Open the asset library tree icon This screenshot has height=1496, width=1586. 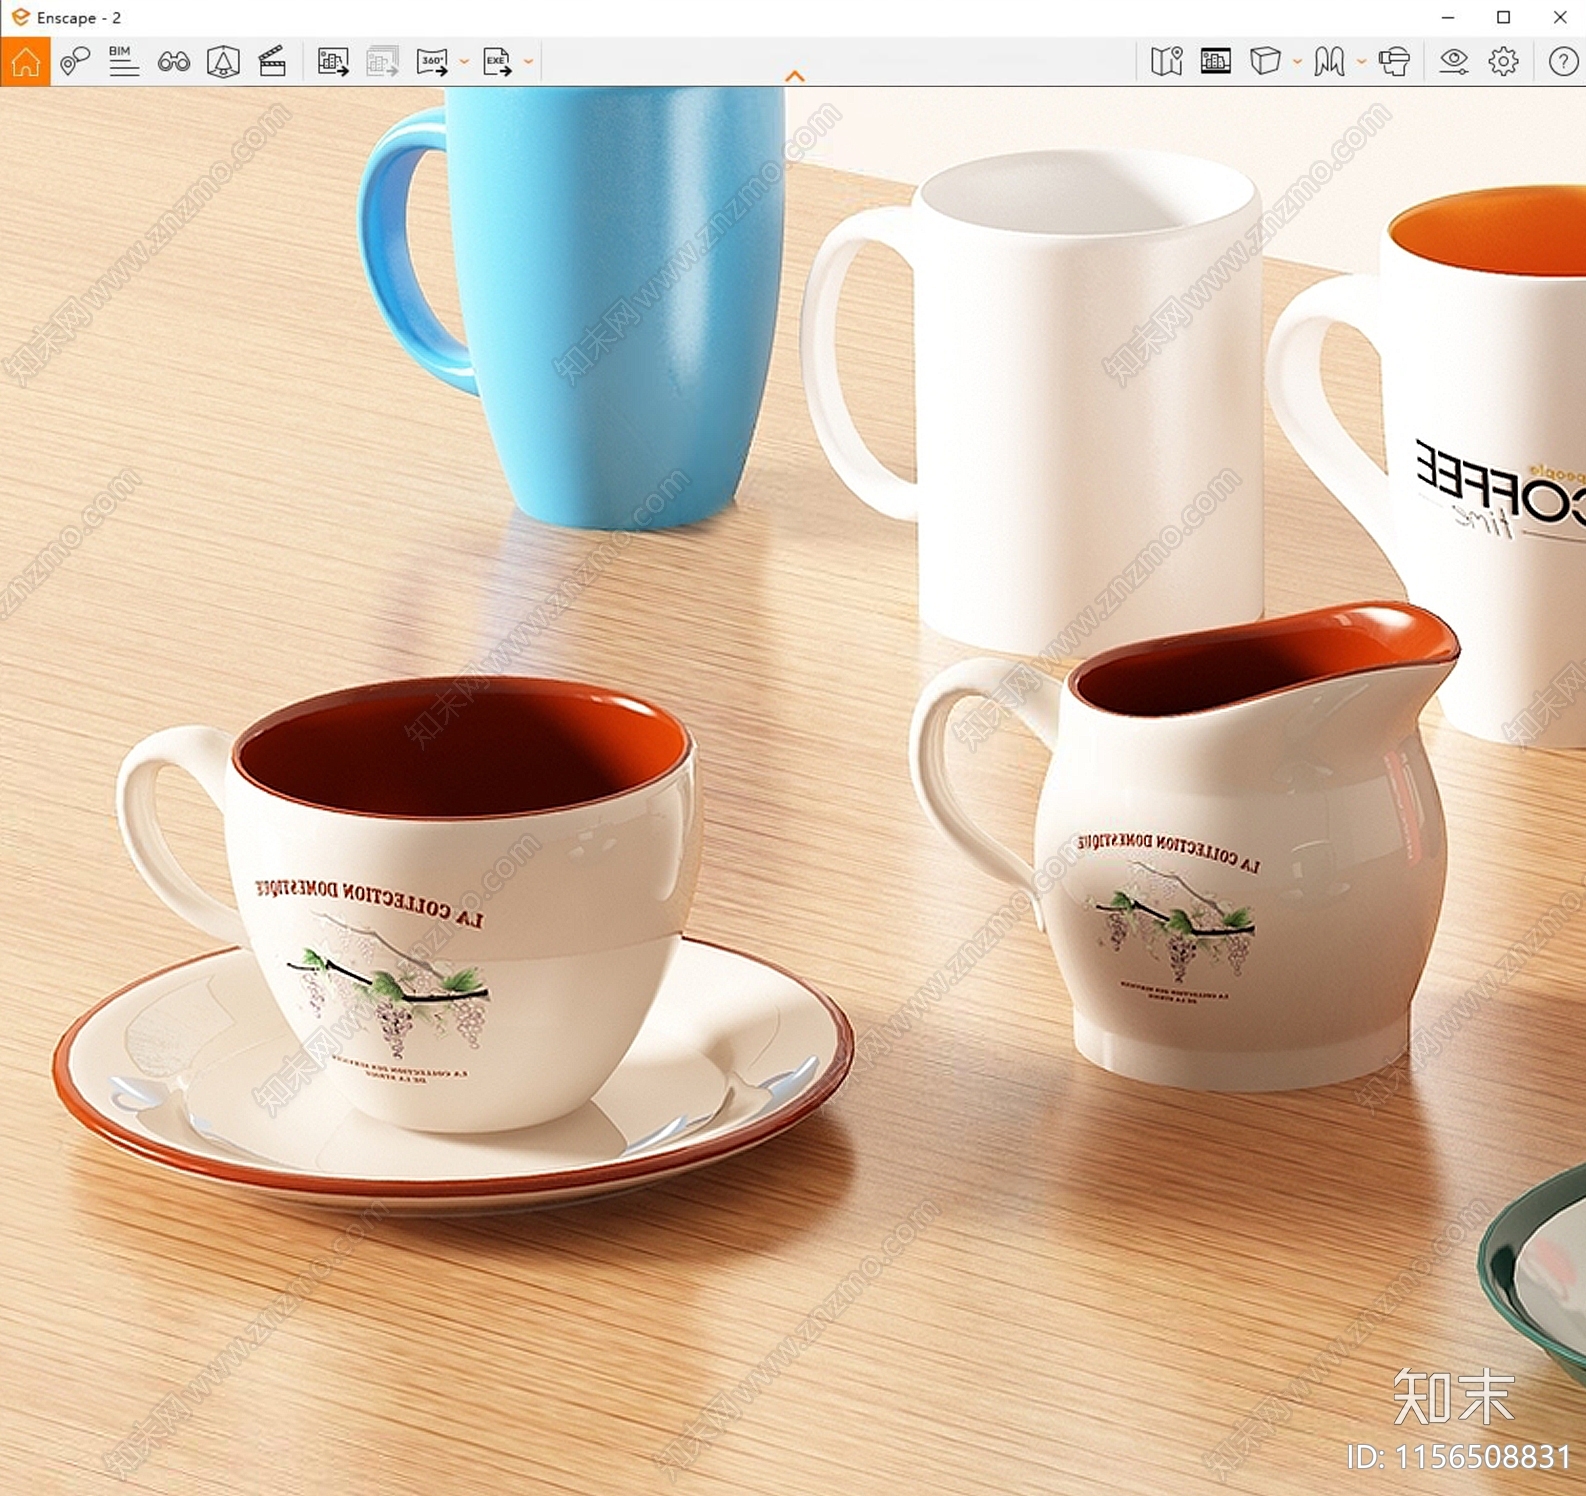tap(223, 62)
